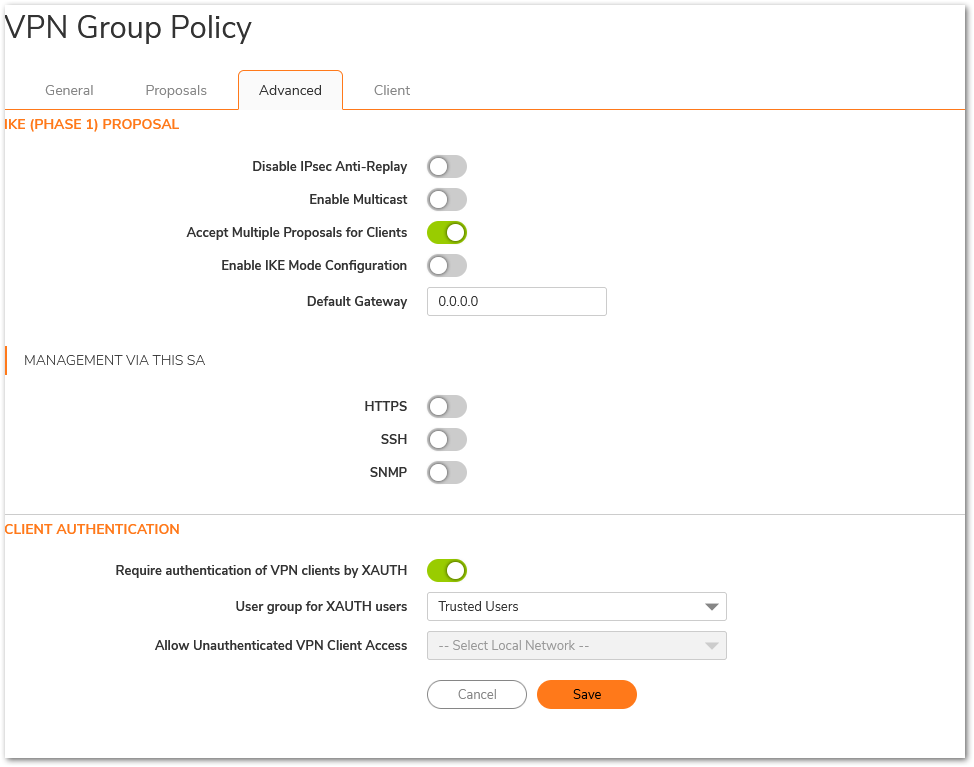Open the Client tab
This screenshot has height=767, width=974.
click(x=391, y=90)
